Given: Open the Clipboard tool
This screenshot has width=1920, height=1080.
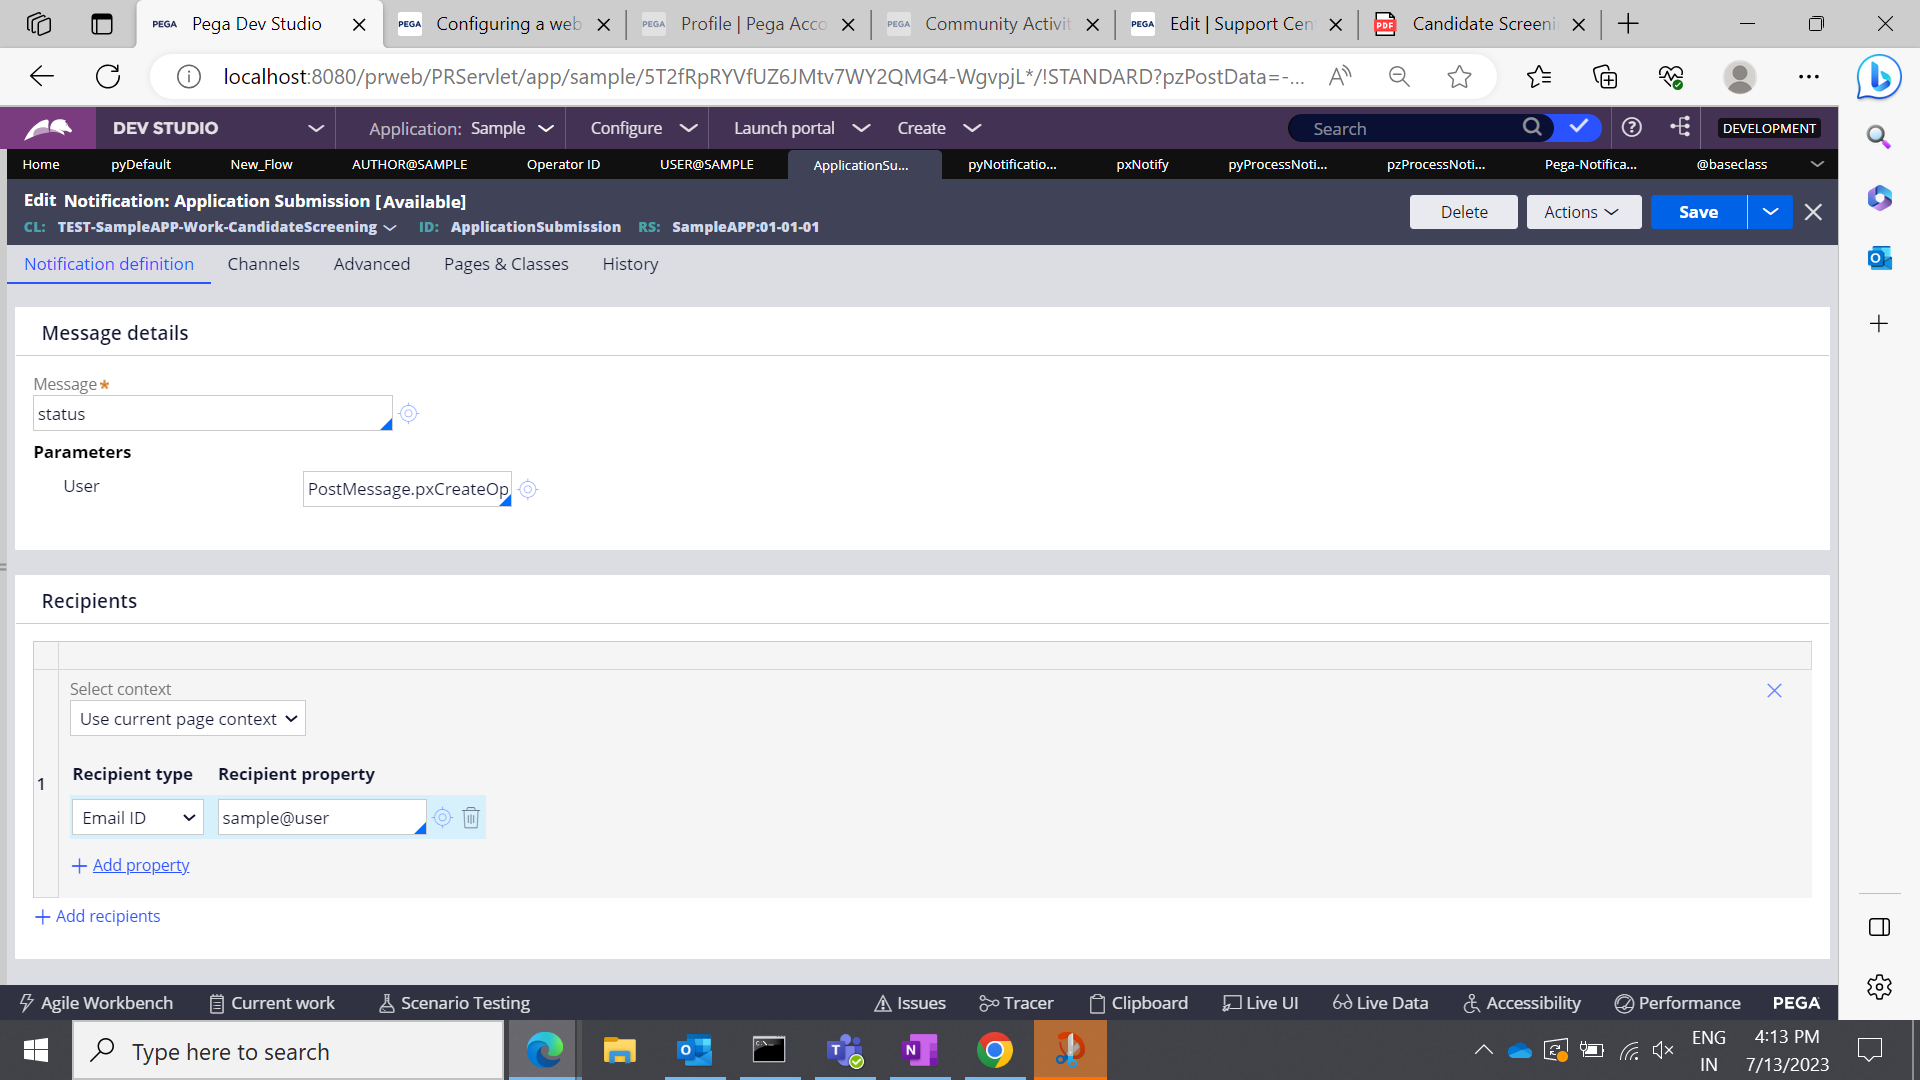Looking at the screenshot, I should pos(1138,1003).
